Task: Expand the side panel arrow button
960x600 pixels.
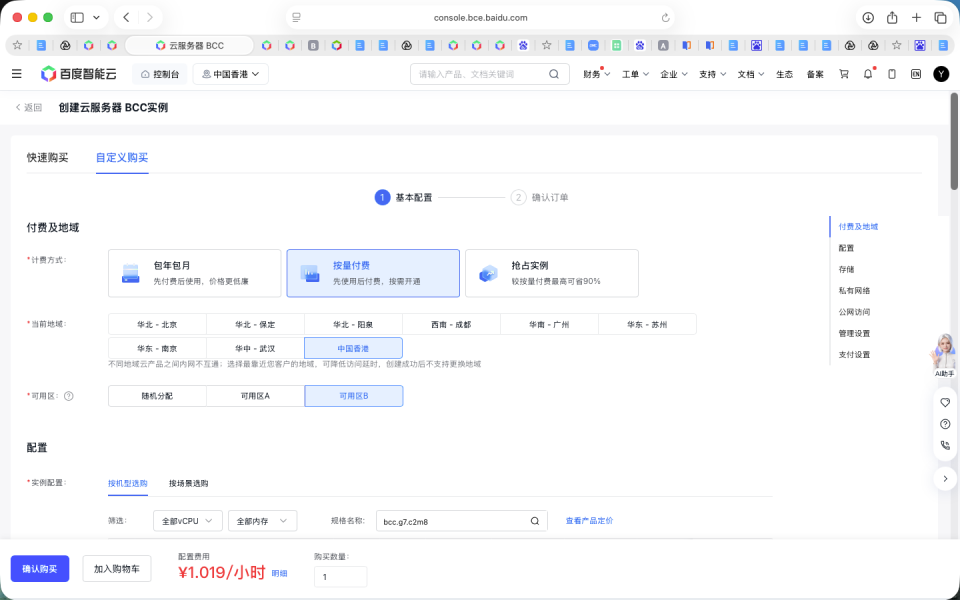Action: (945, 479)
